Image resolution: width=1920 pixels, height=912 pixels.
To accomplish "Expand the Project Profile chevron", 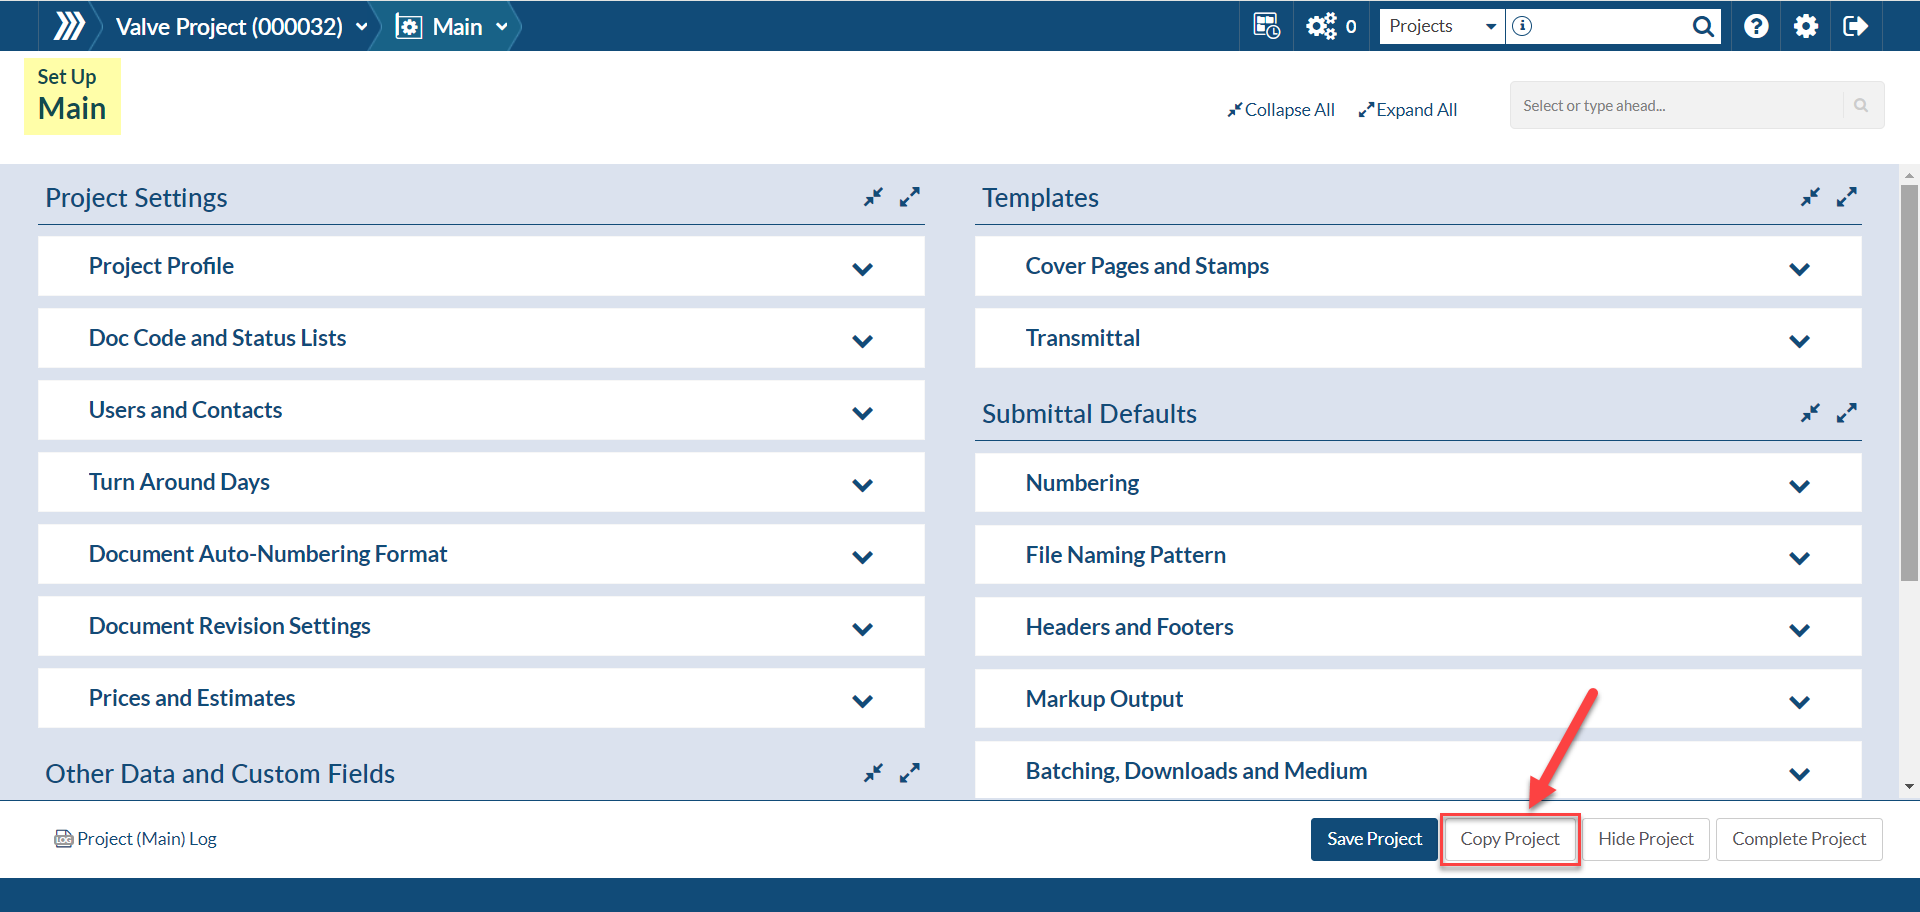I will pyautogui.click(x=863, y=269).
